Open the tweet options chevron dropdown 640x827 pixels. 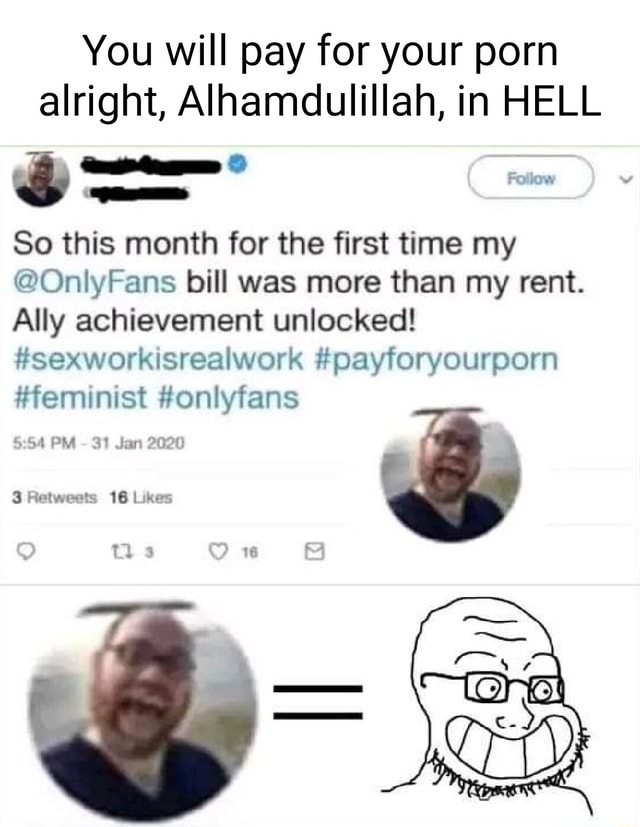tap(626, 179)
